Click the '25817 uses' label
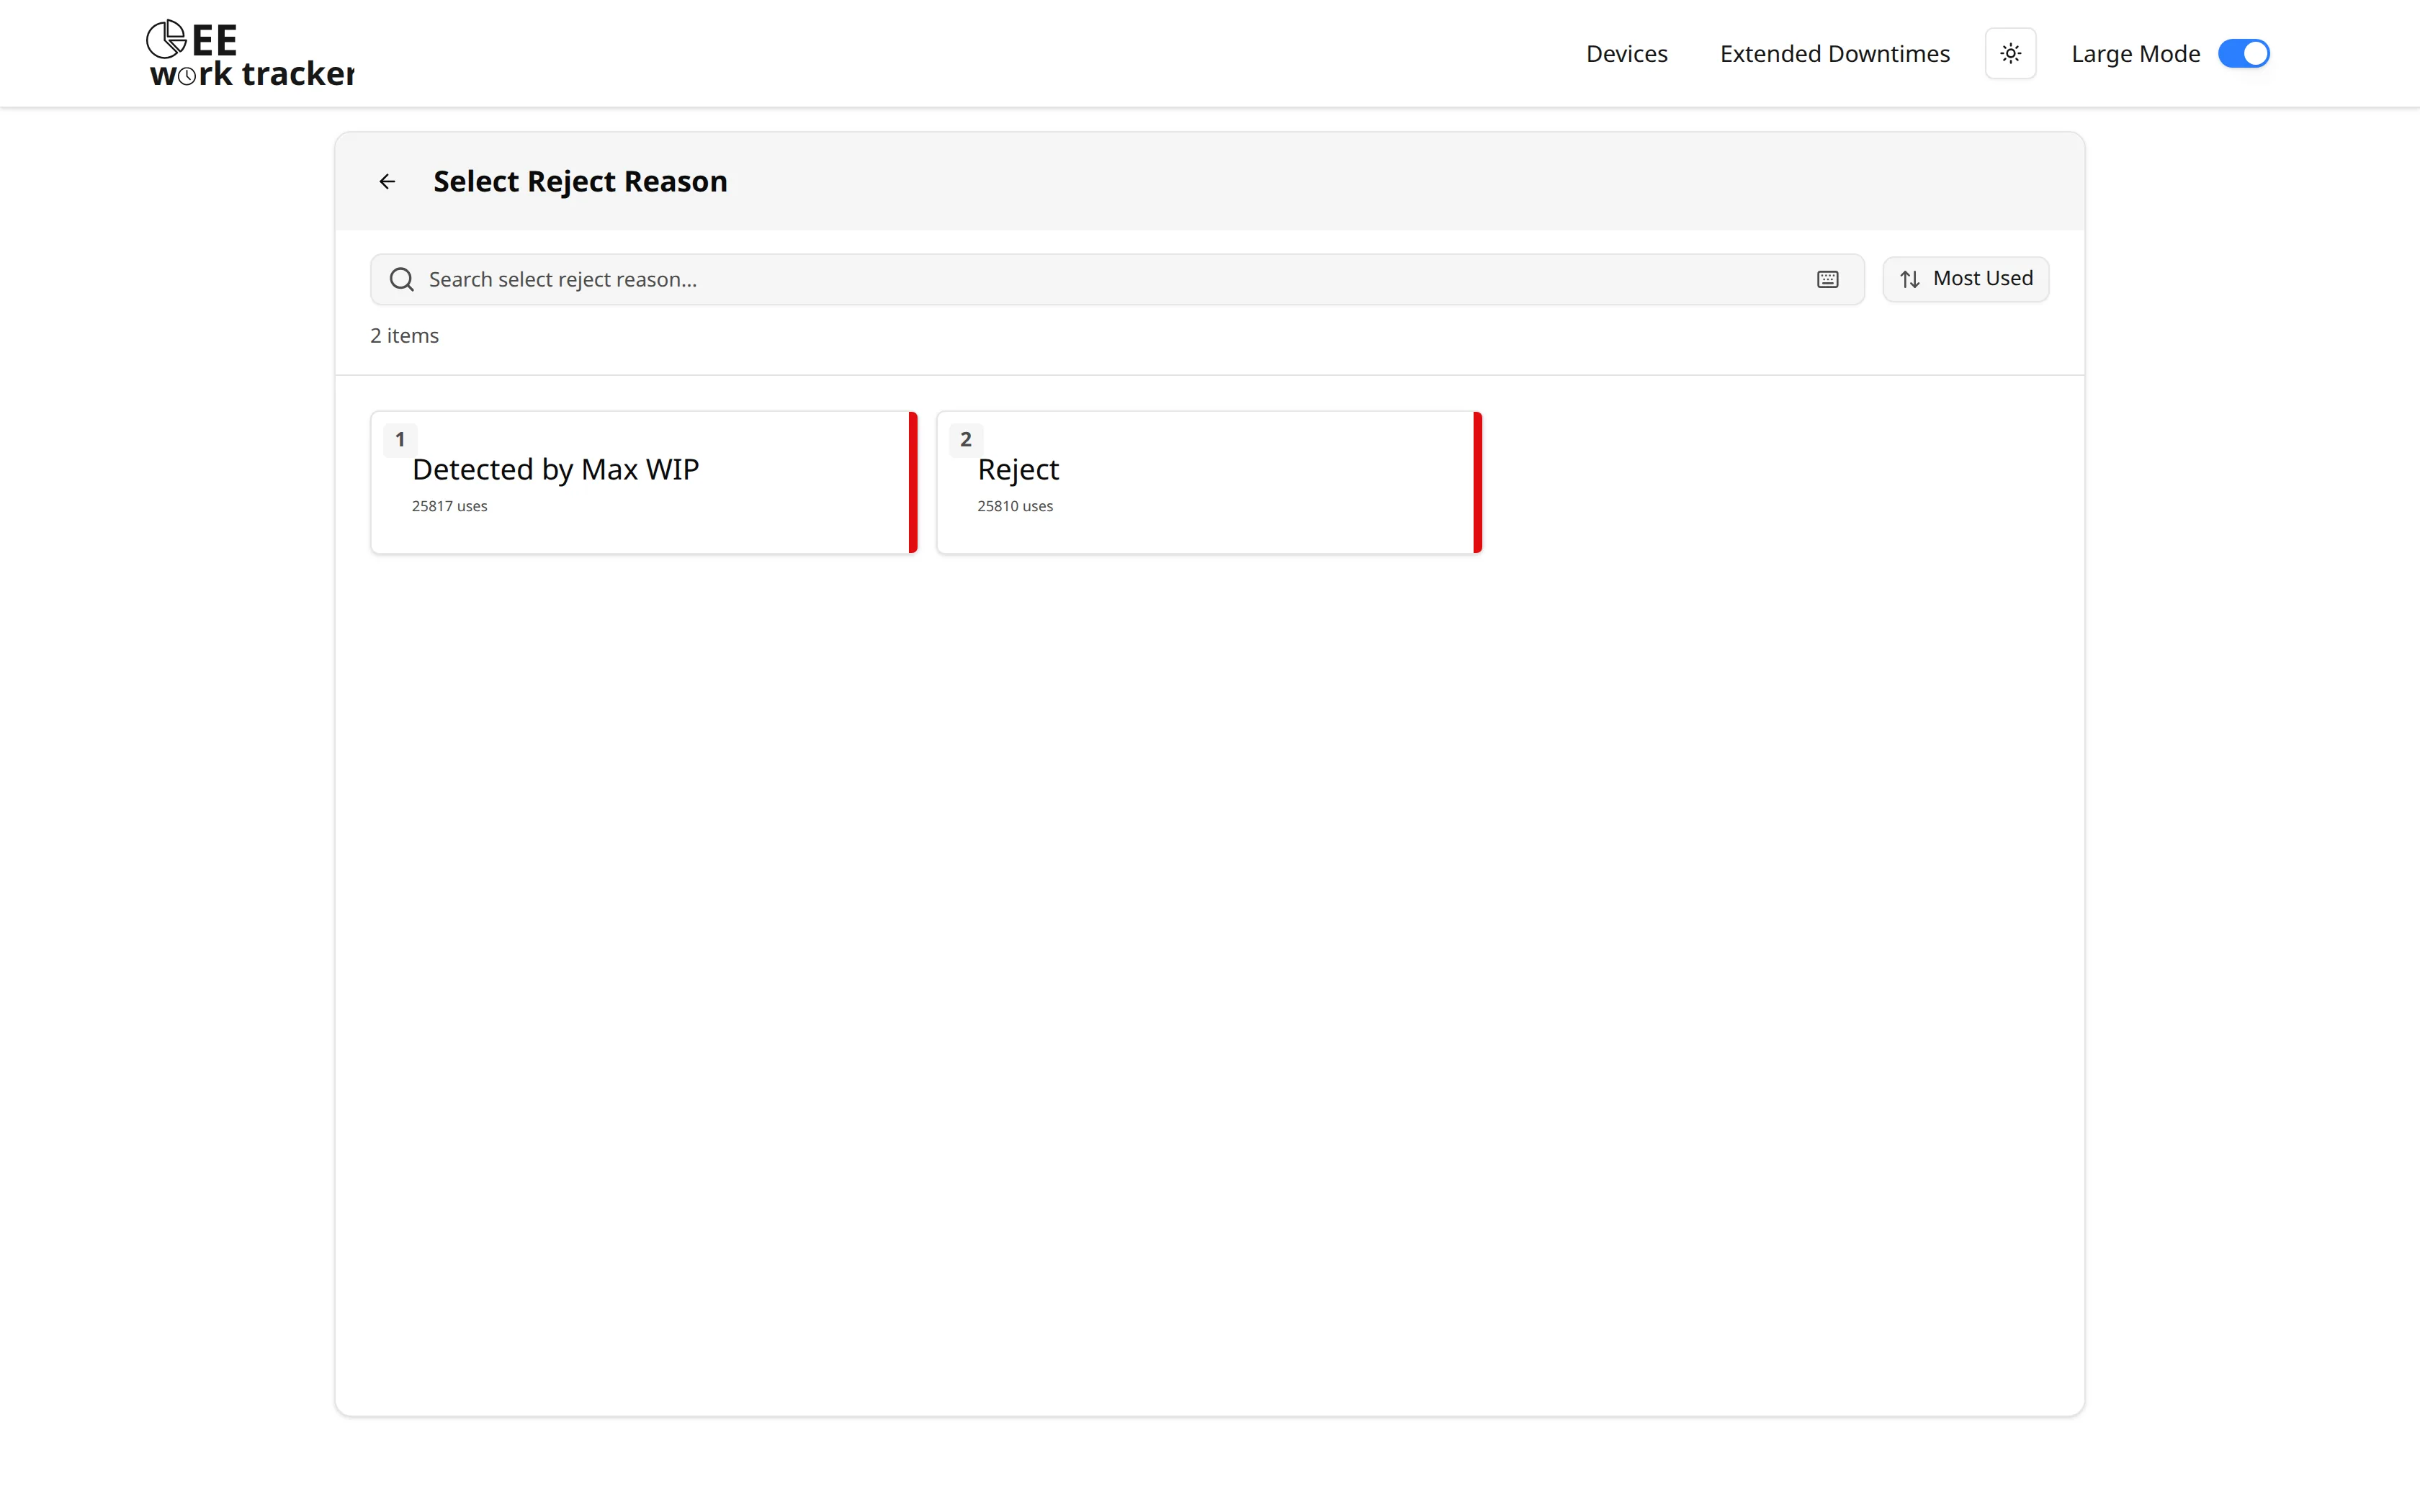The height and width of the screenshot is (1512, 2420). point(449,506)
